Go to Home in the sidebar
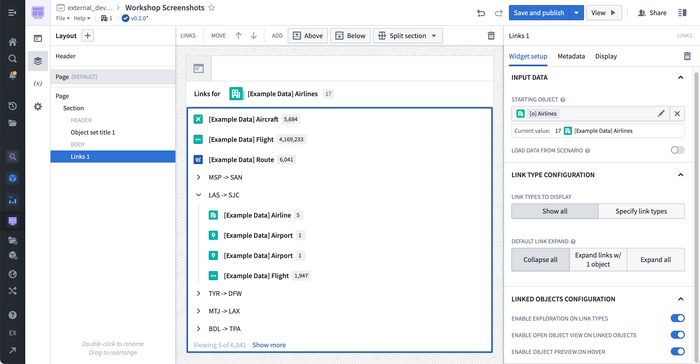The width and height of the screenshot is (700, 364). click(x=12, y=42)
